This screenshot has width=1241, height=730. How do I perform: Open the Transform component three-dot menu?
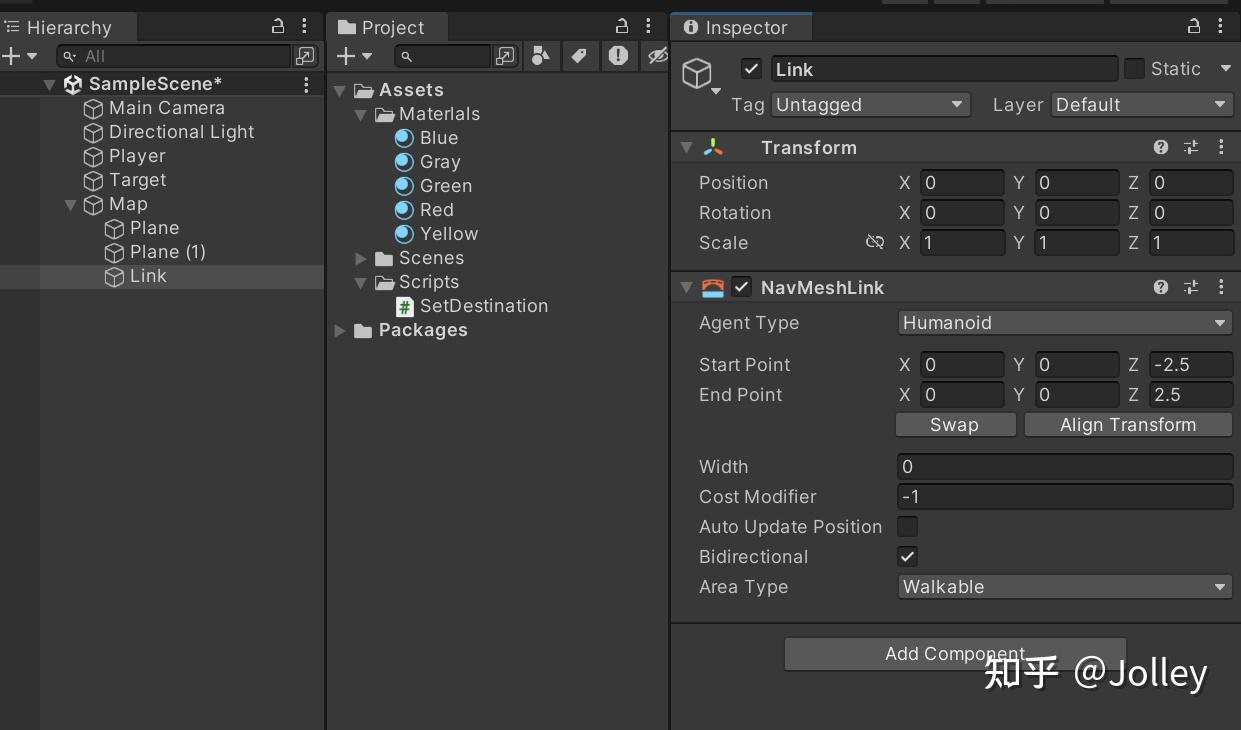(1221, 147)
